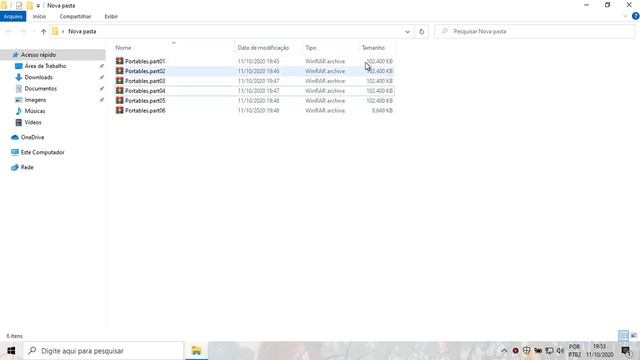Open the Exibir ribbon tab
Image resolution: width=640 pixels, height=360 pixels.
coord(111,16)
